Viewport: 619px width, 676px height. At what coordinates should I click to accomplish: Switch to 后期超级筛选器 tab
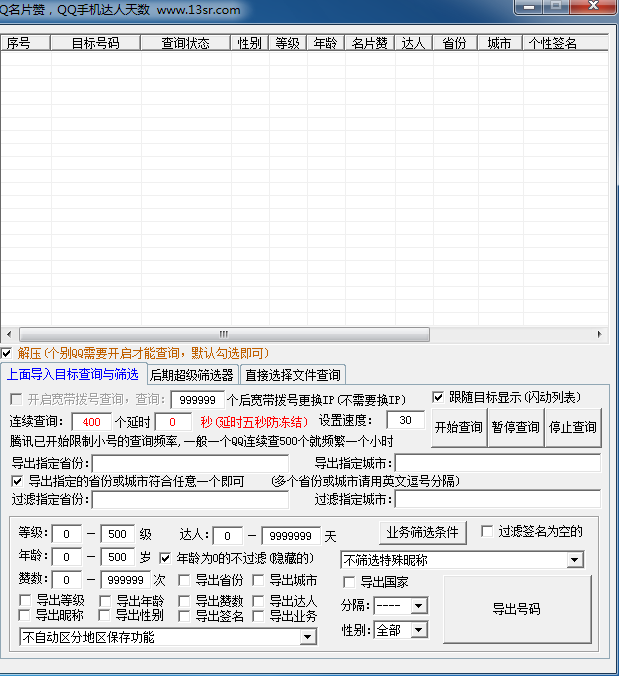tap(191, 375)
